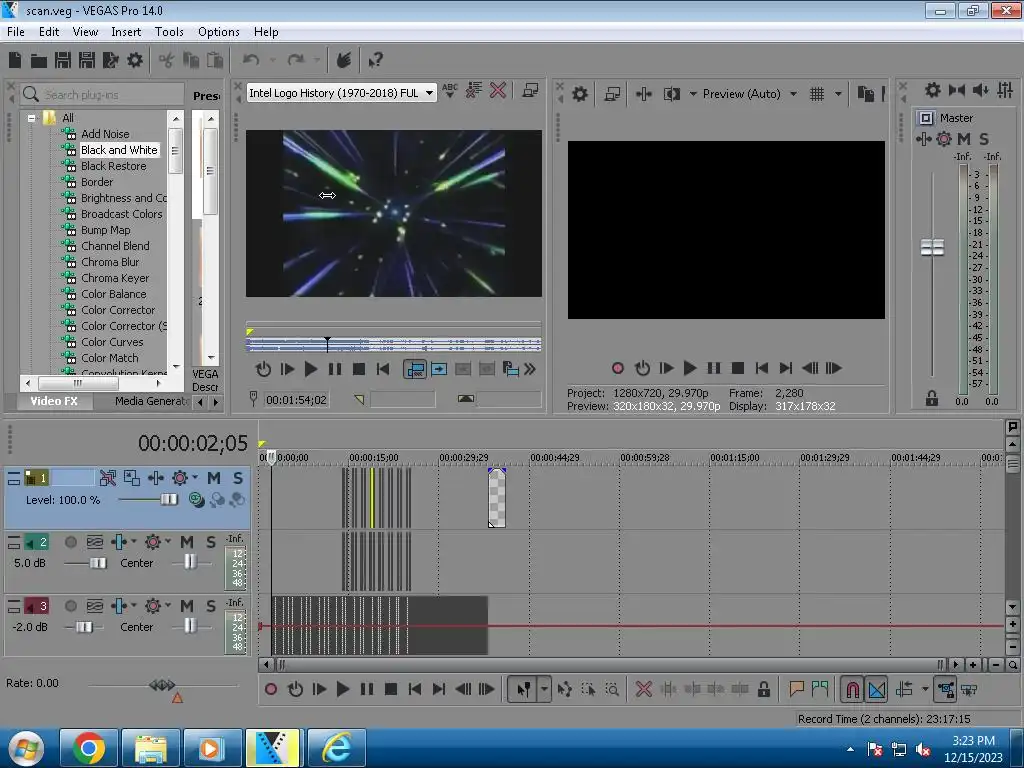The width and height of the screenshot is (1024, 768).
Task: Copy snapshot to clipboard icon in preview
Action: tap(865, 94)
